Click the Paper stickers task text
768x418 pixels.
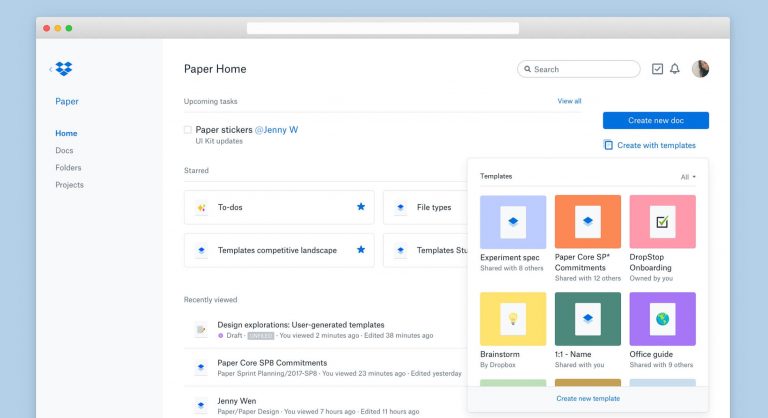point(224,130)
